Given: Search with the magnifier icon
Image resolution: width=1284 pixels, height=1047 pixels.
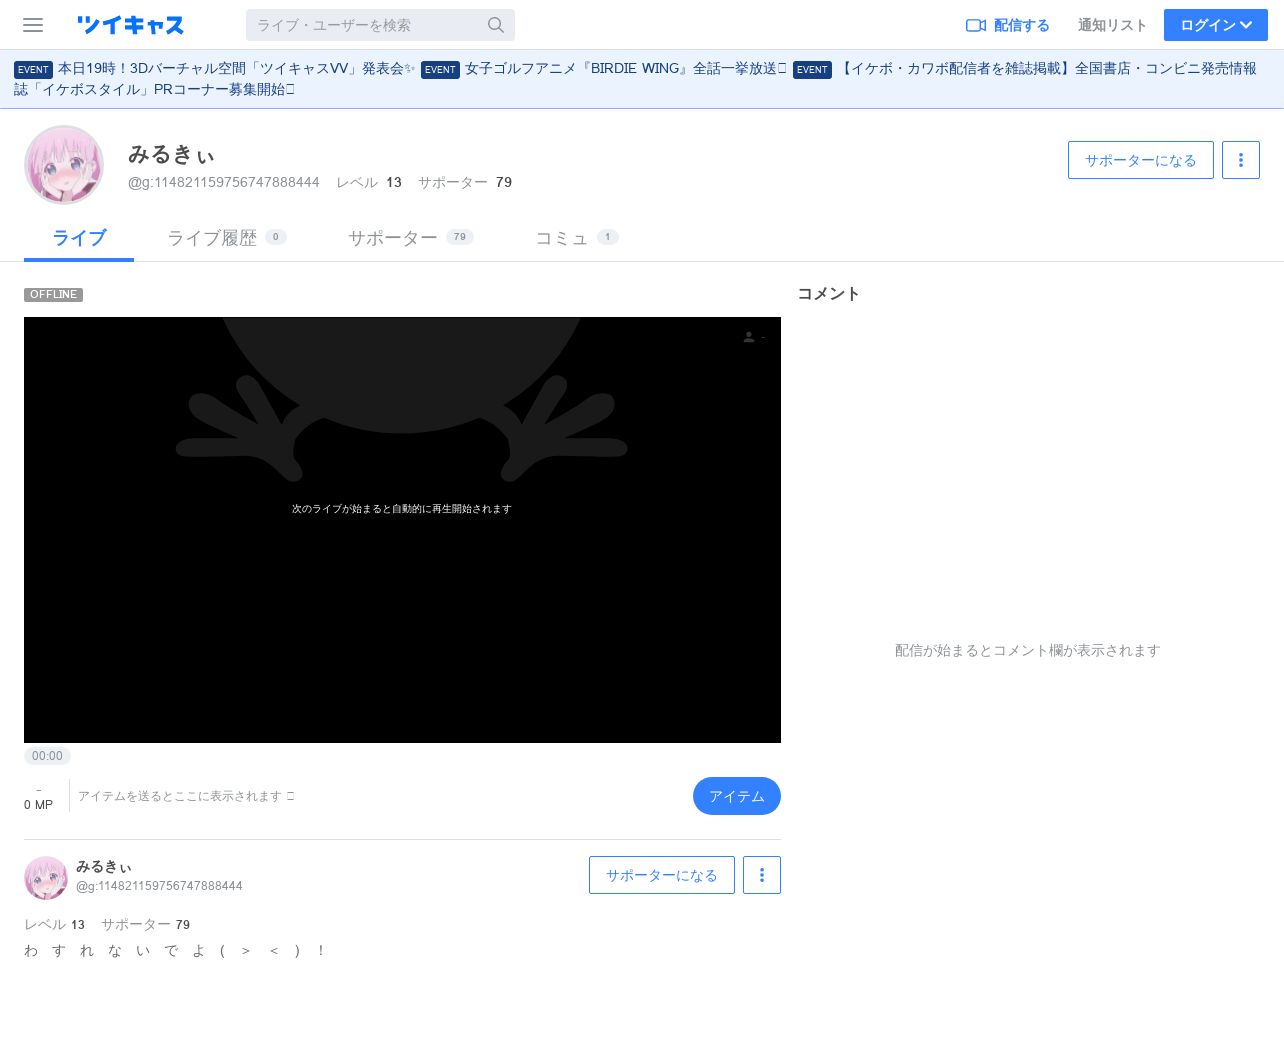Looking at the screenshot, I should pyautogui.click(x=496, y=25).
